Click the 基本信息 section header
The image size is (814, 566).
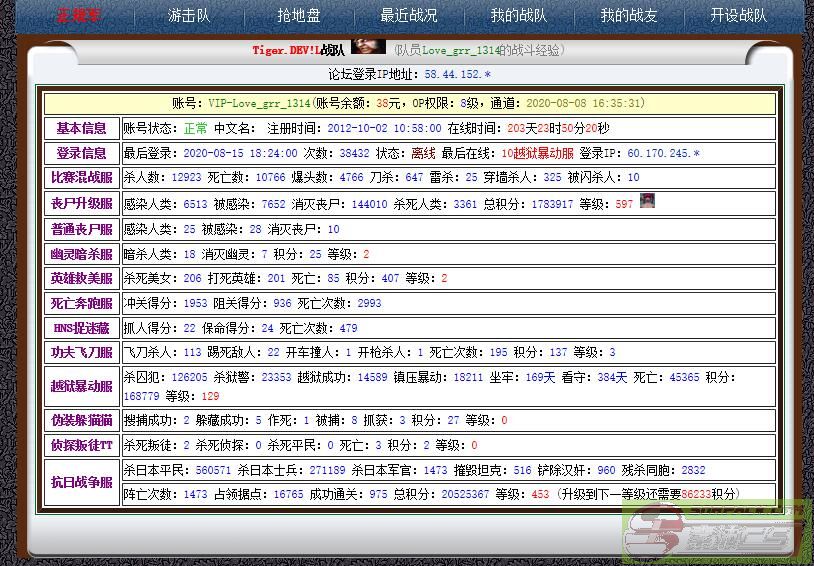(81, 128)
